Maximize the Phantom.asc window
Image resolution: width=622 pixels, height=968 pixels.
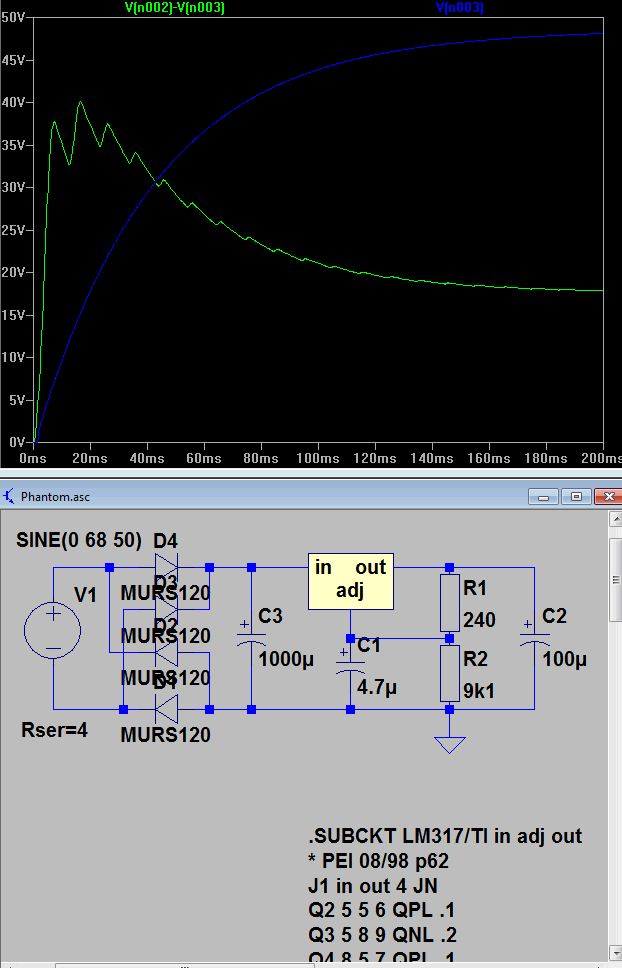(576, 496)
